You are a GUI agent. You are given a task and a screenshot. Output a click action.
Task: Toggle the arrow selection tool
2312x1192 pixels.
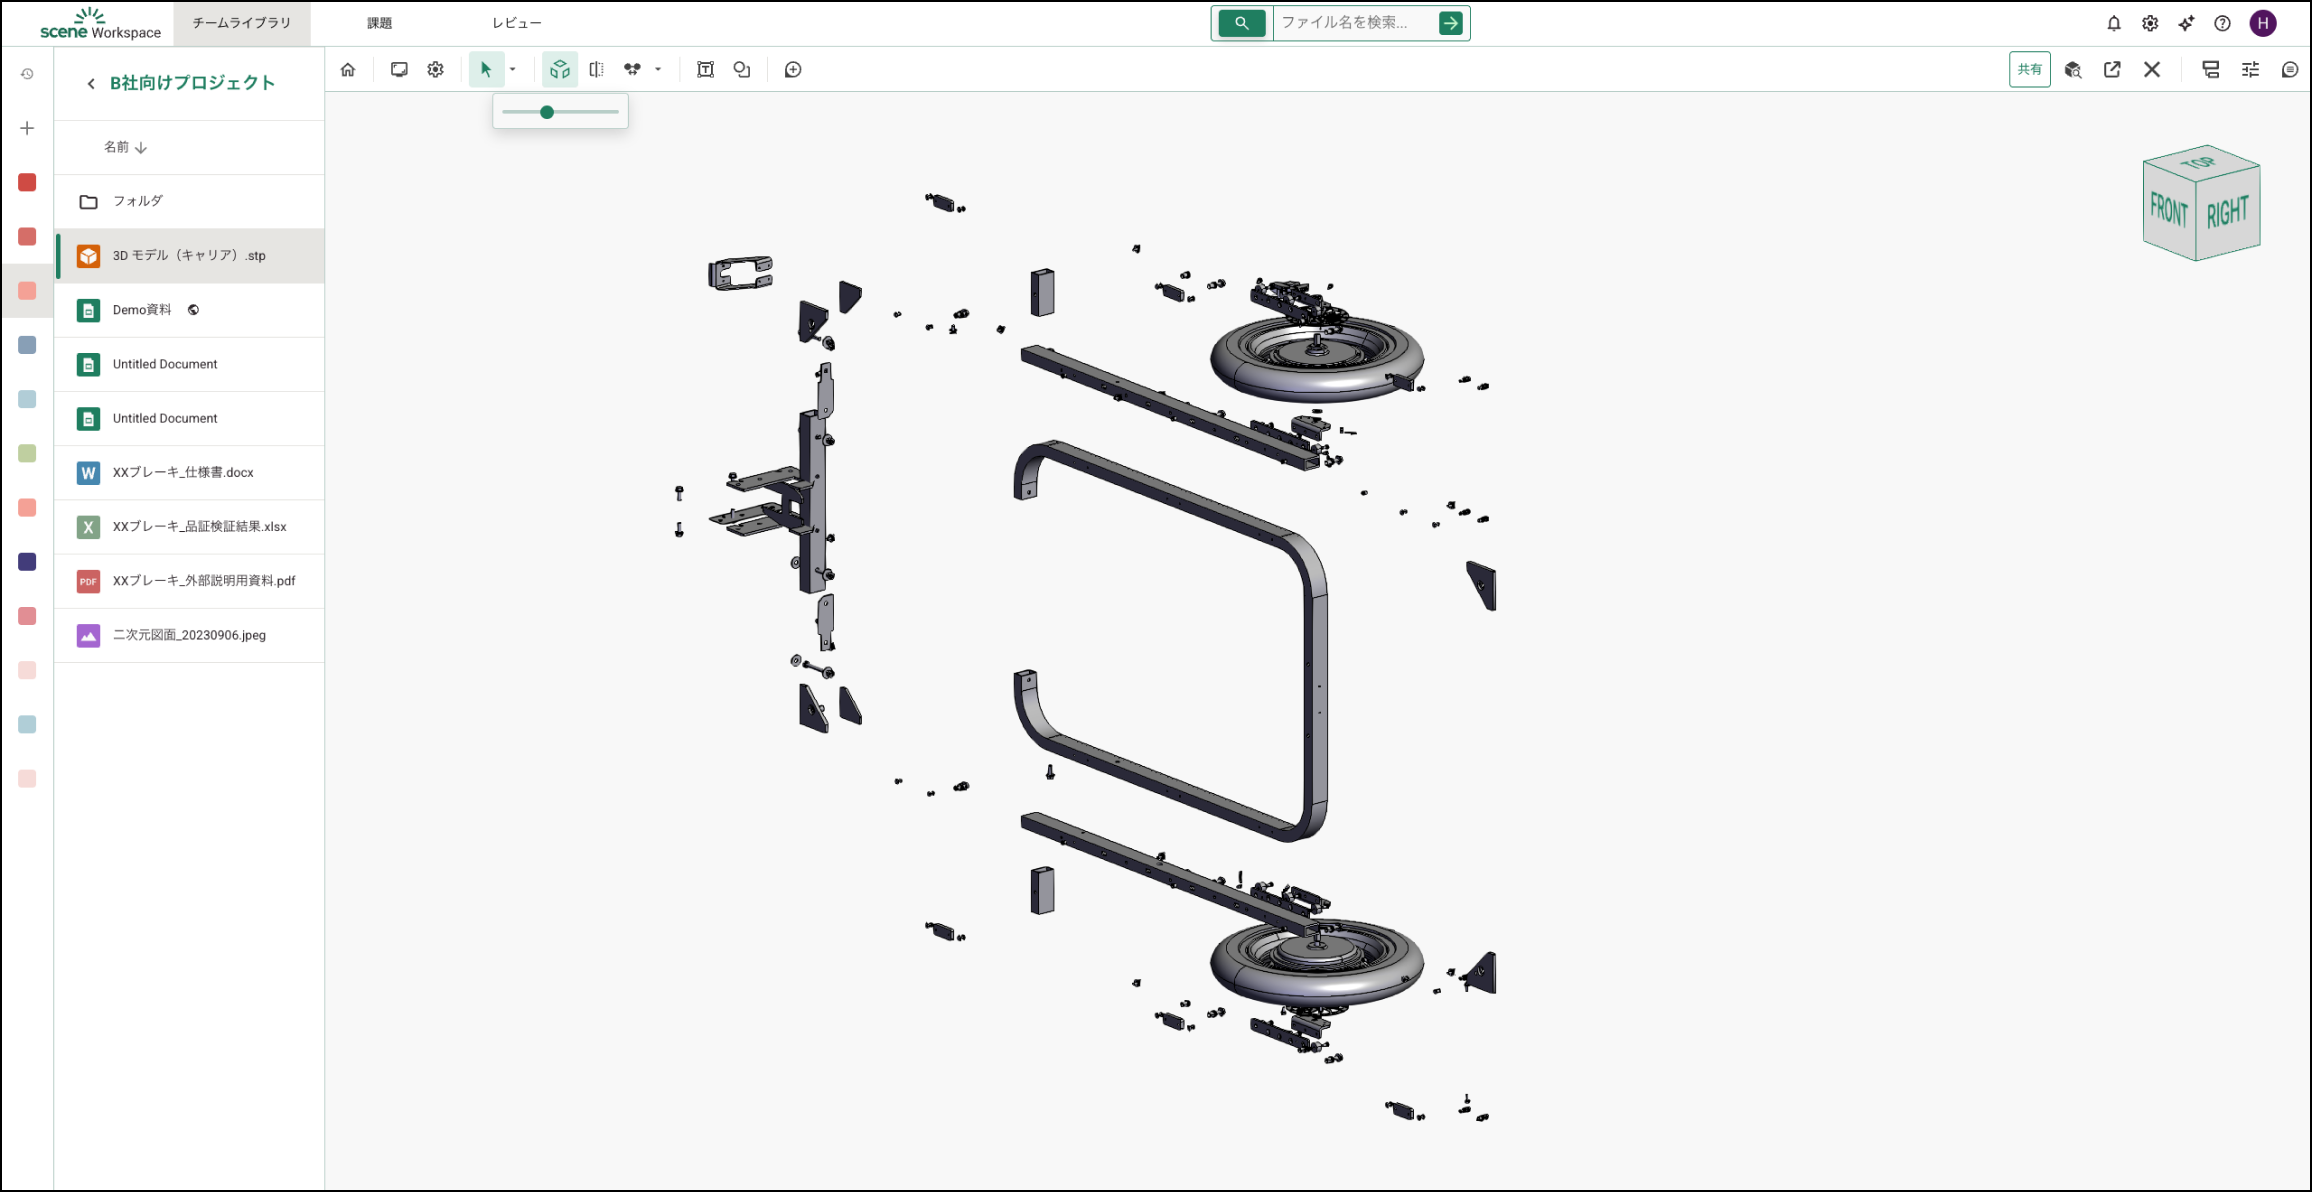[486, 70]
